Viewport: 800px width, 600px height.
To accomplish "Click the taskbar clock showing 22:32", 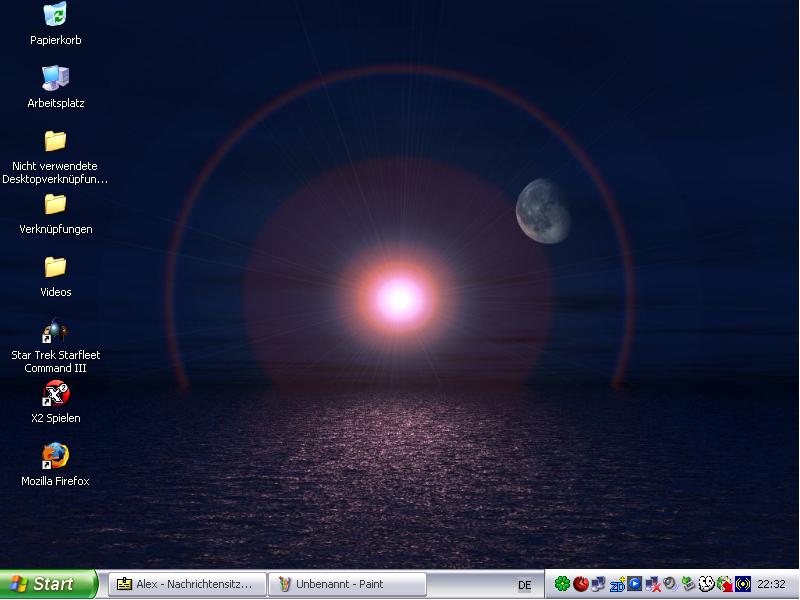I will point(771,584).
